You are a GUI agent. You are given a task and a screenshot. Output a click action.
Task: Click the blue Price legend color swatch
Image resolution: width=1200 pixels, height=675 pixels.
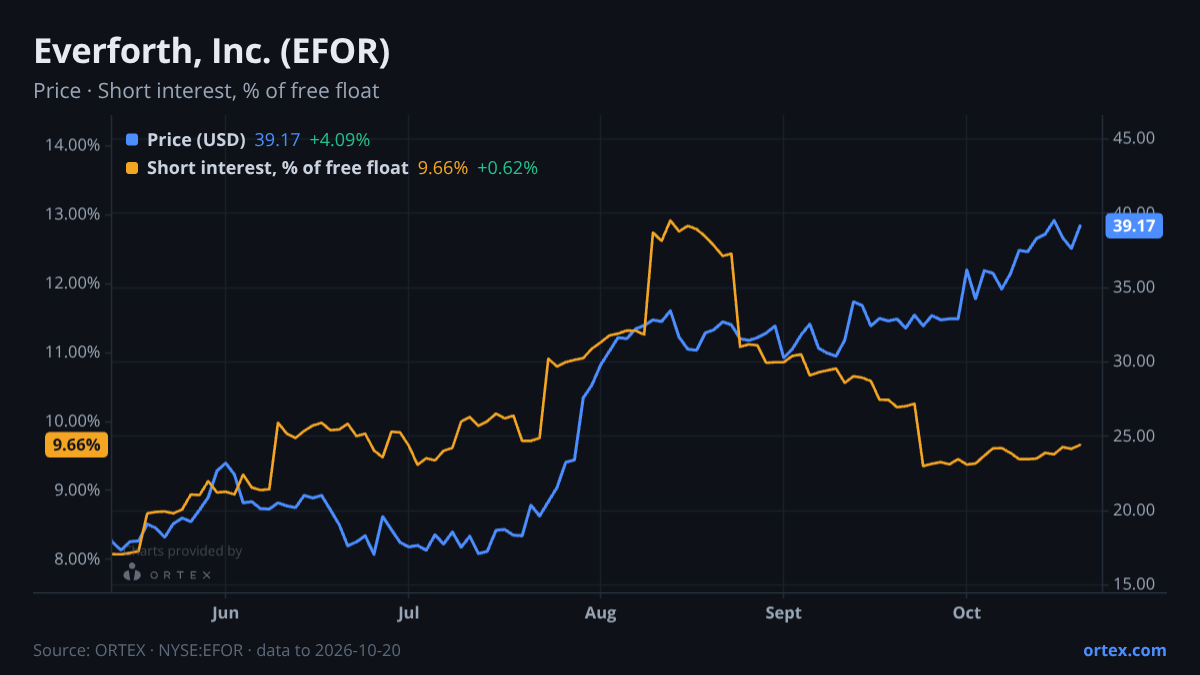[132, 140]
